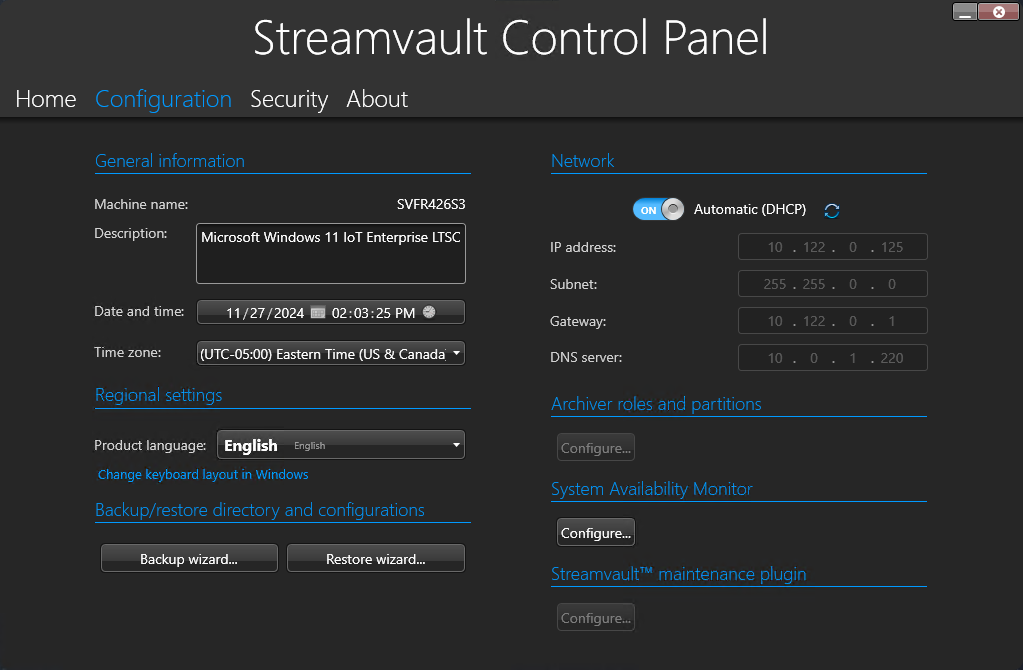Open the Time zone dropdown
The height and width of the screenshot is (670, 1023).
pos(330,352)
